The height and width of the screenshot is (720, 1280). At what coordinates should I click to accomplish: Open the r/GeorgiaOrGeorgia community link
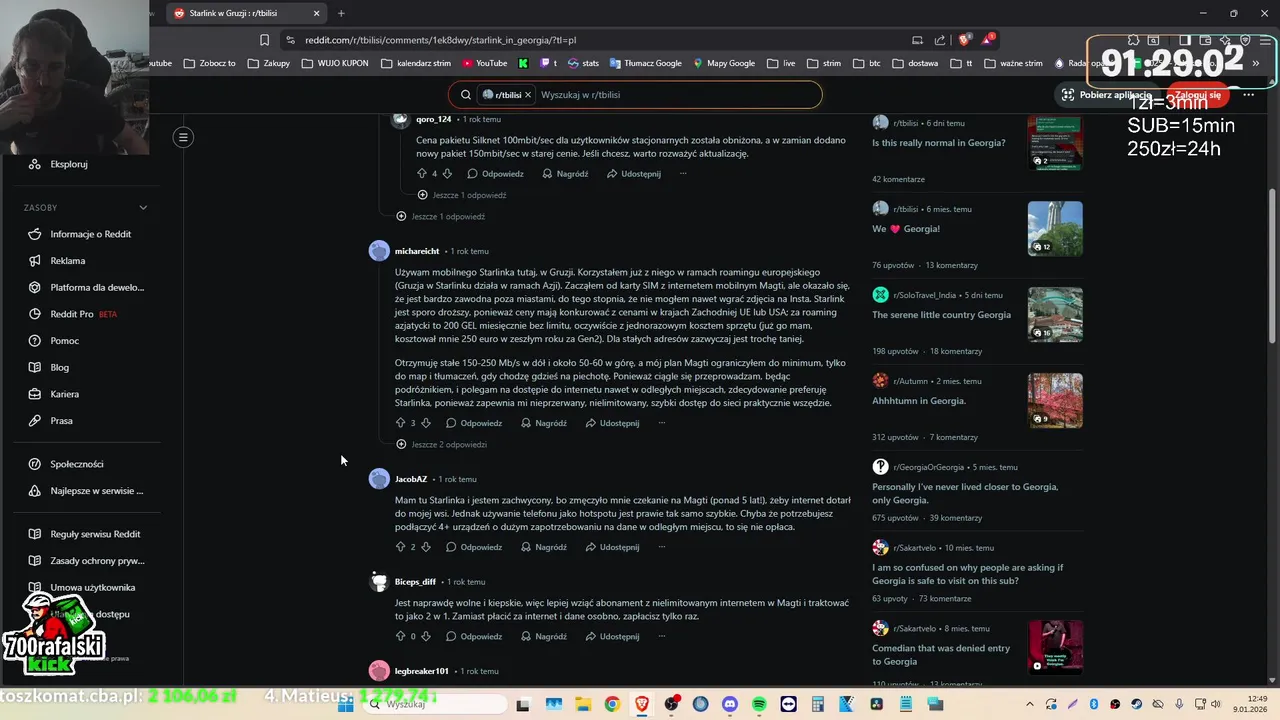[x=928, y=467]
